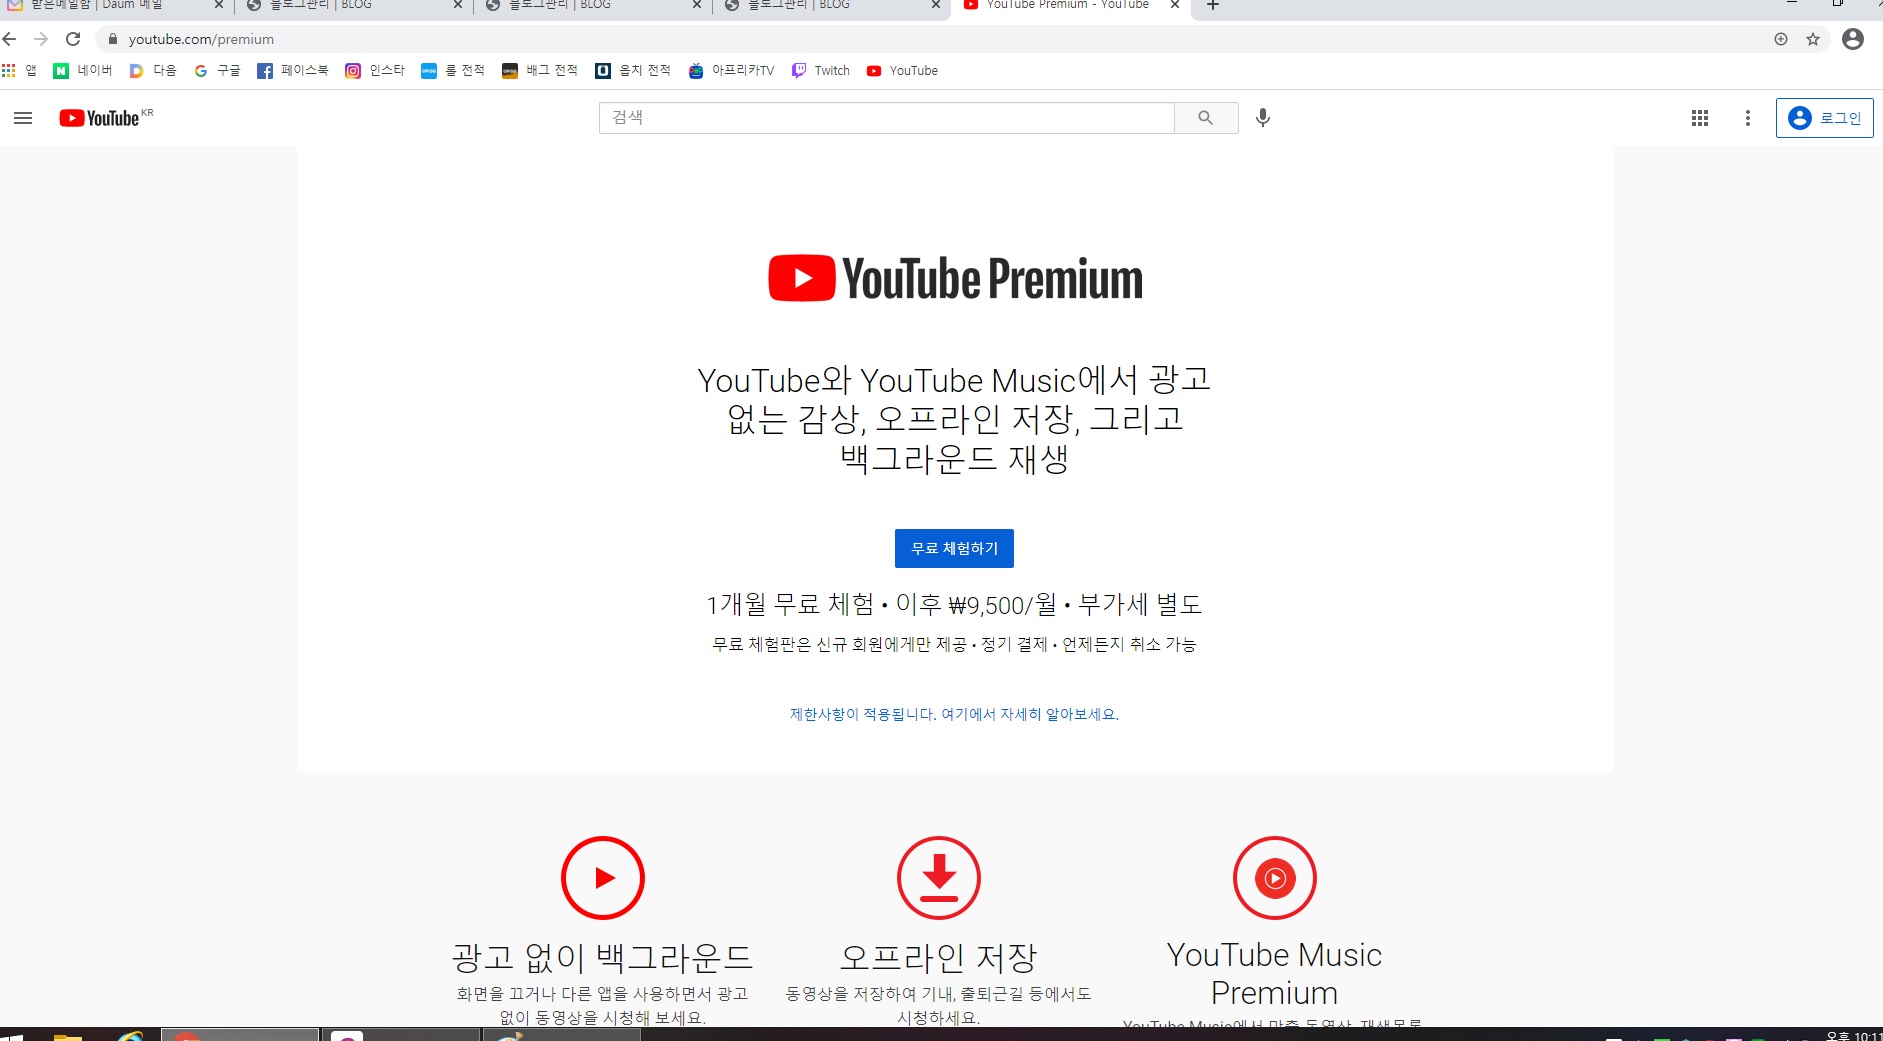1883x1041 pixels.
Task: Click the ad-free background play icon
Action: click(x=603, y=878)
